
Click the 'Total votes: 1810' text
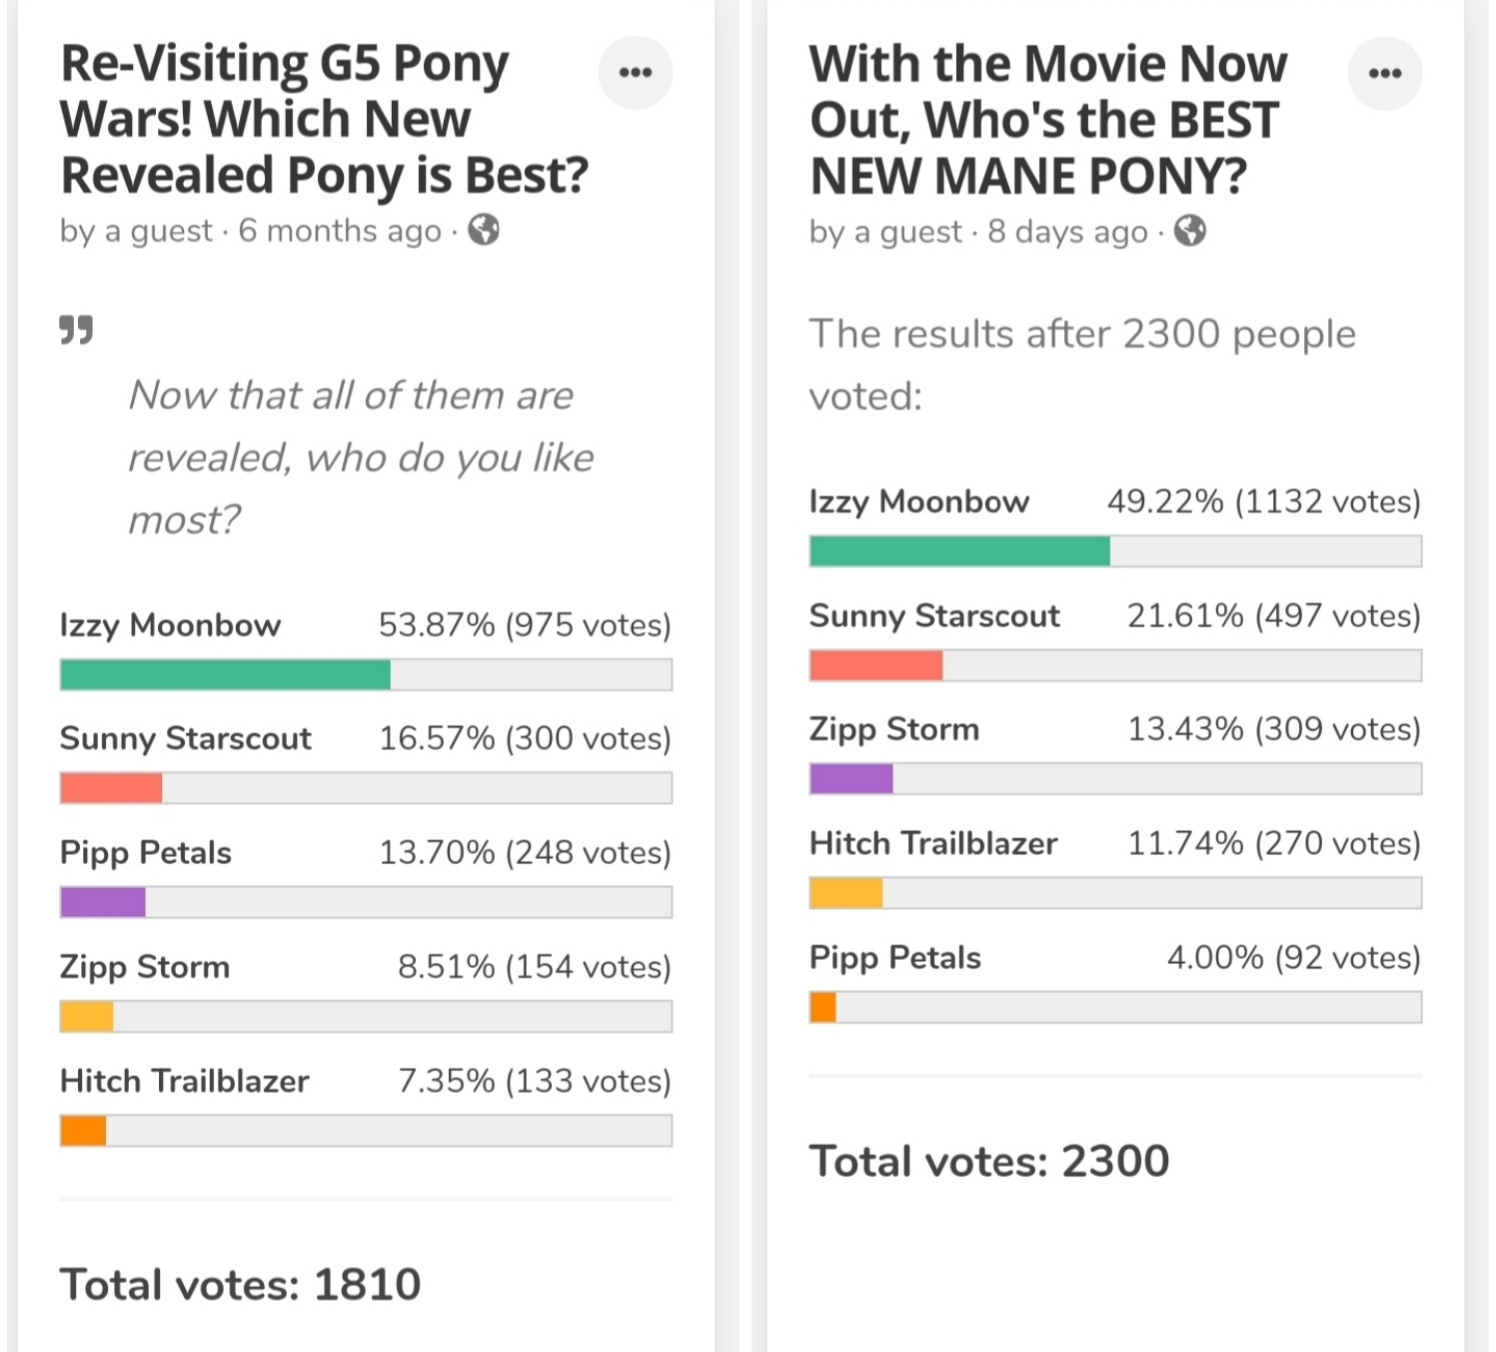(x=240, y=1285)
